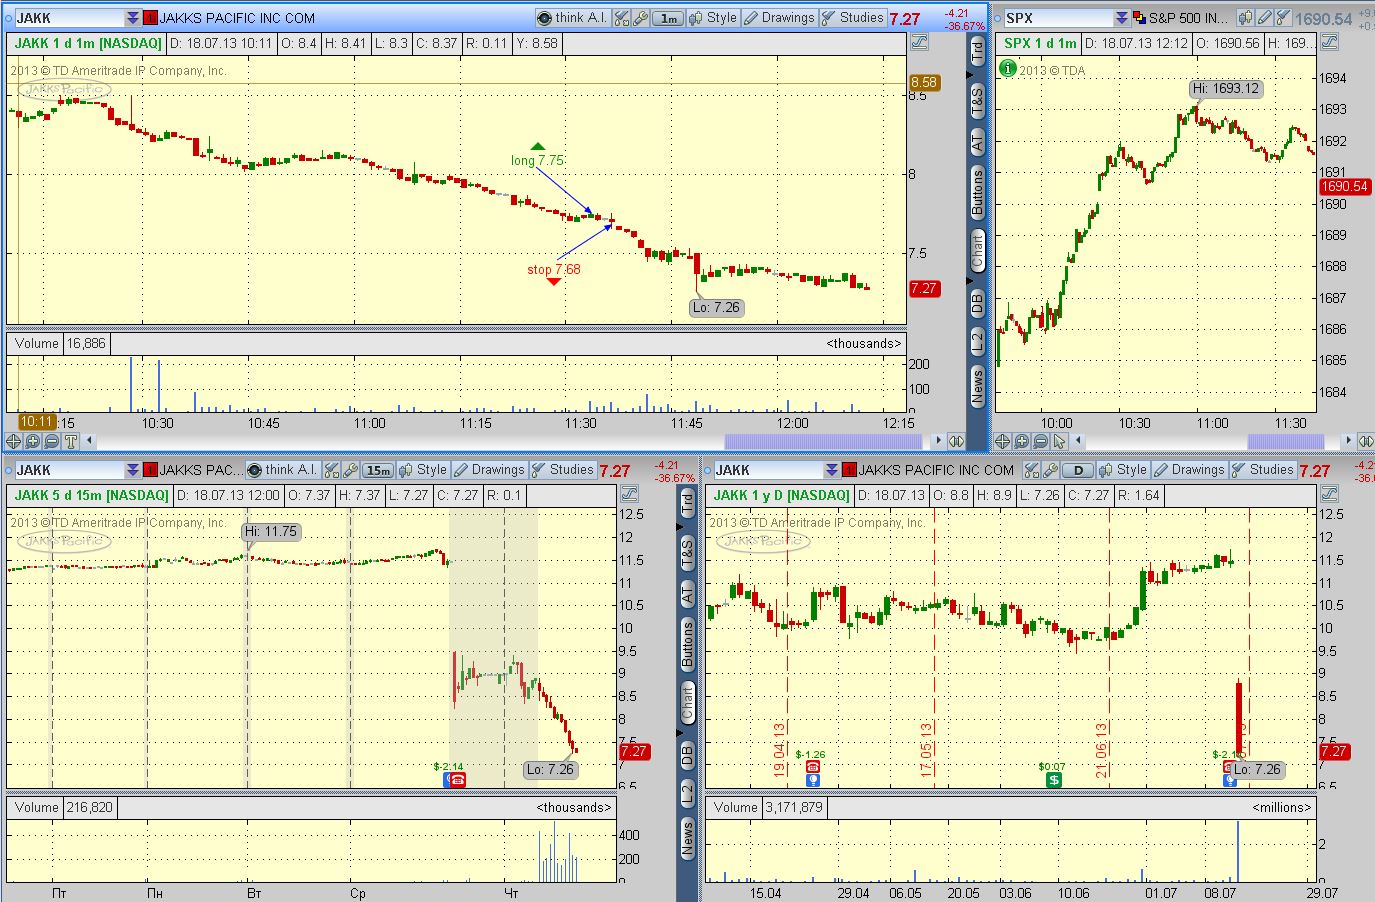Viewport: 1375px width, 902px height.
Task: Click the green info icon in the SPX chart
Action: pos(1008,69)
